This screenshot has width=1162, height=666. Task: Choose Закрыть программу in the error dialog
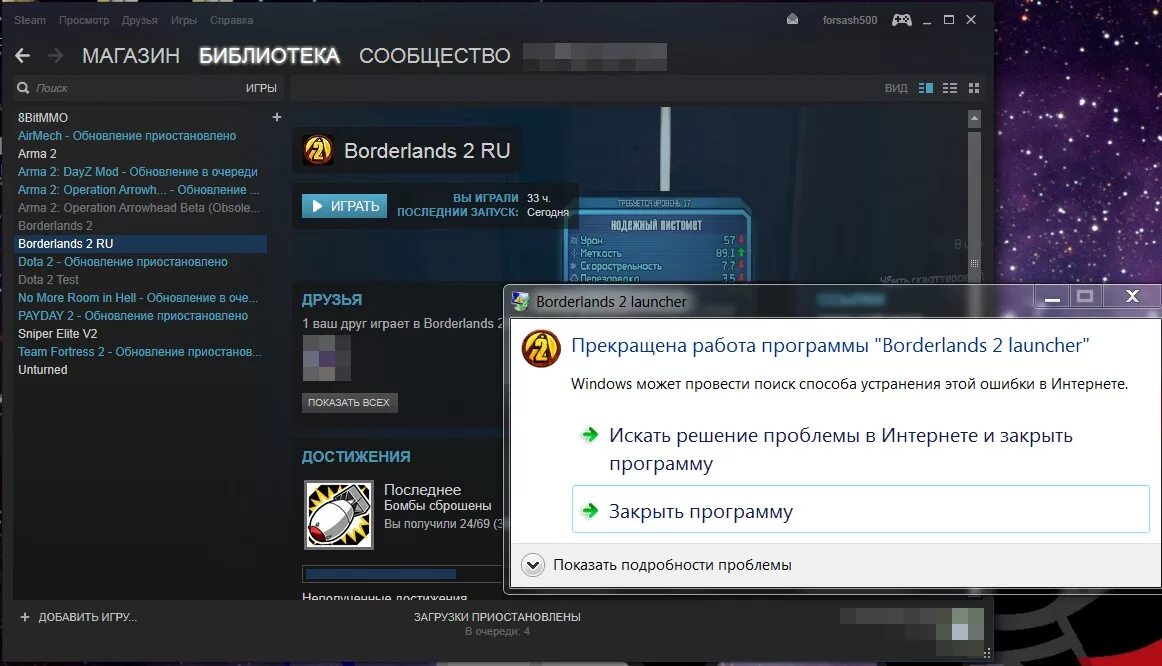coord(860,510)
